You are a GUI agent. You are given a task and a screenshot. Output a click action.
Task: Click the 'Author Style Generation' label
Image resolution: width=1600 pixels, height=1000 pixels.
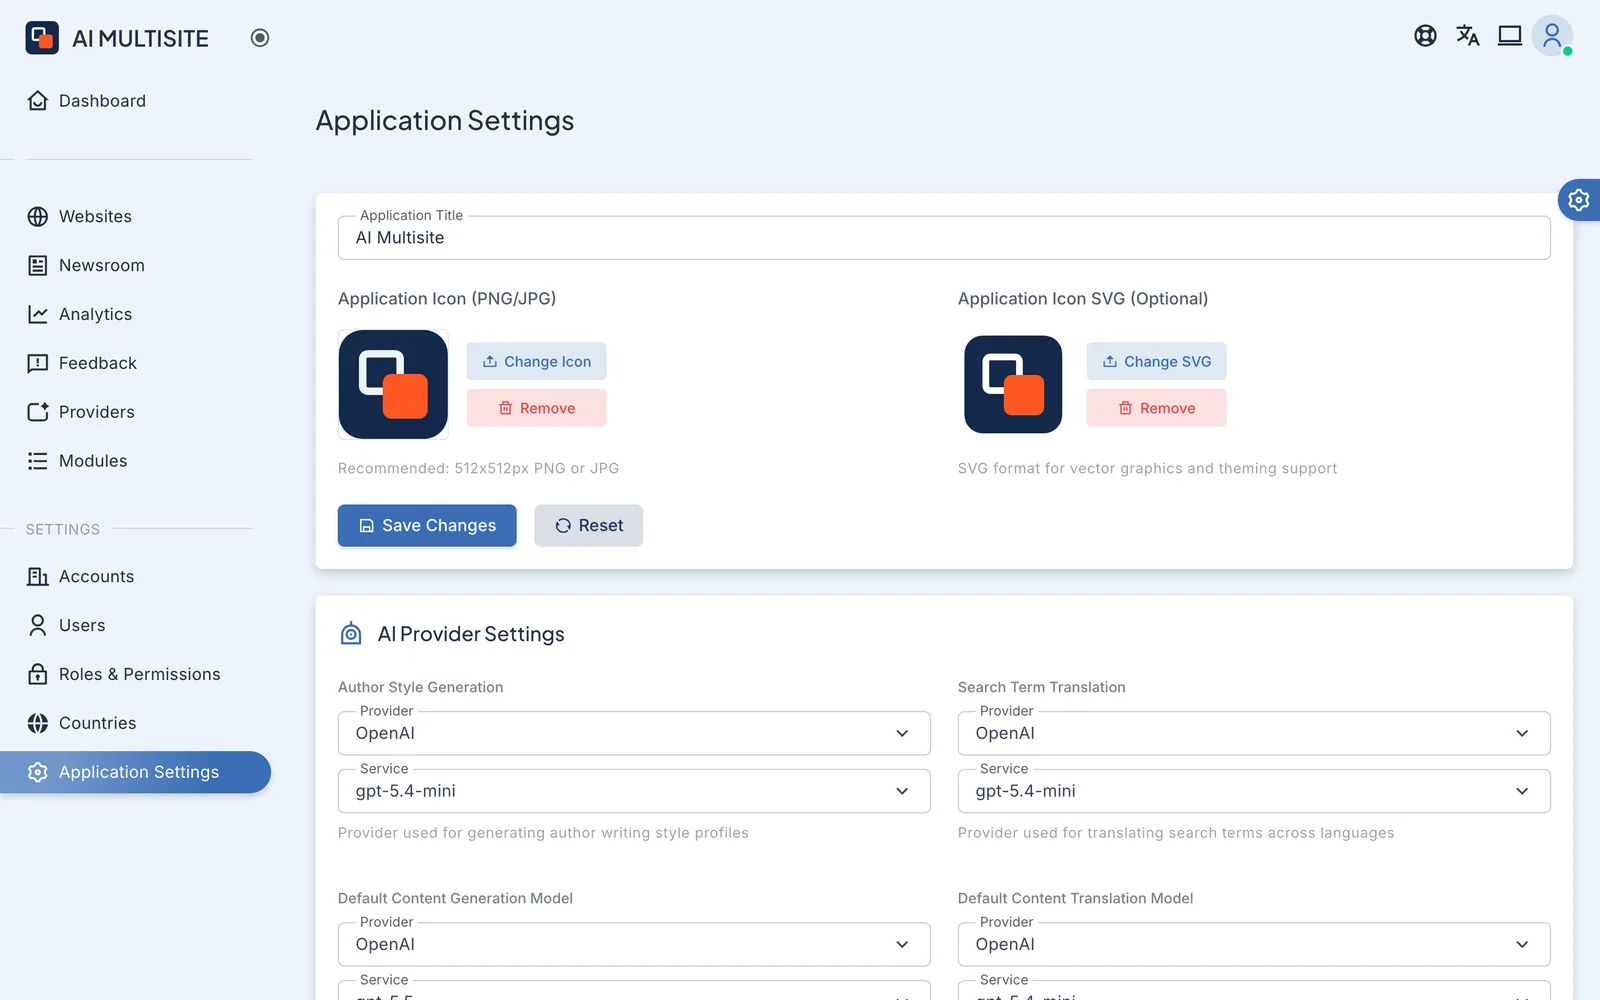(x=420, y=687)
